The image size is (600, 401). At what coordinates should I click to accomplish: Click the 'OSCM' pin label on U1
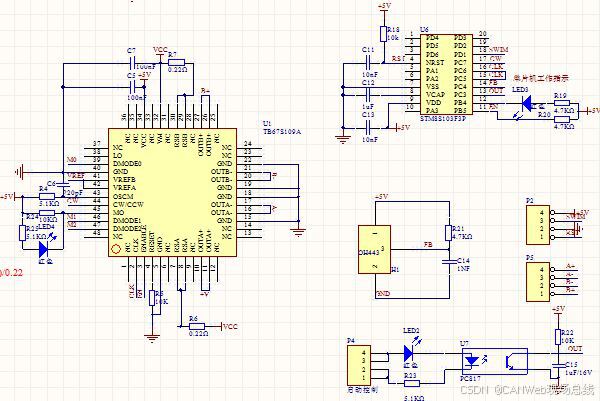(123, 196)
